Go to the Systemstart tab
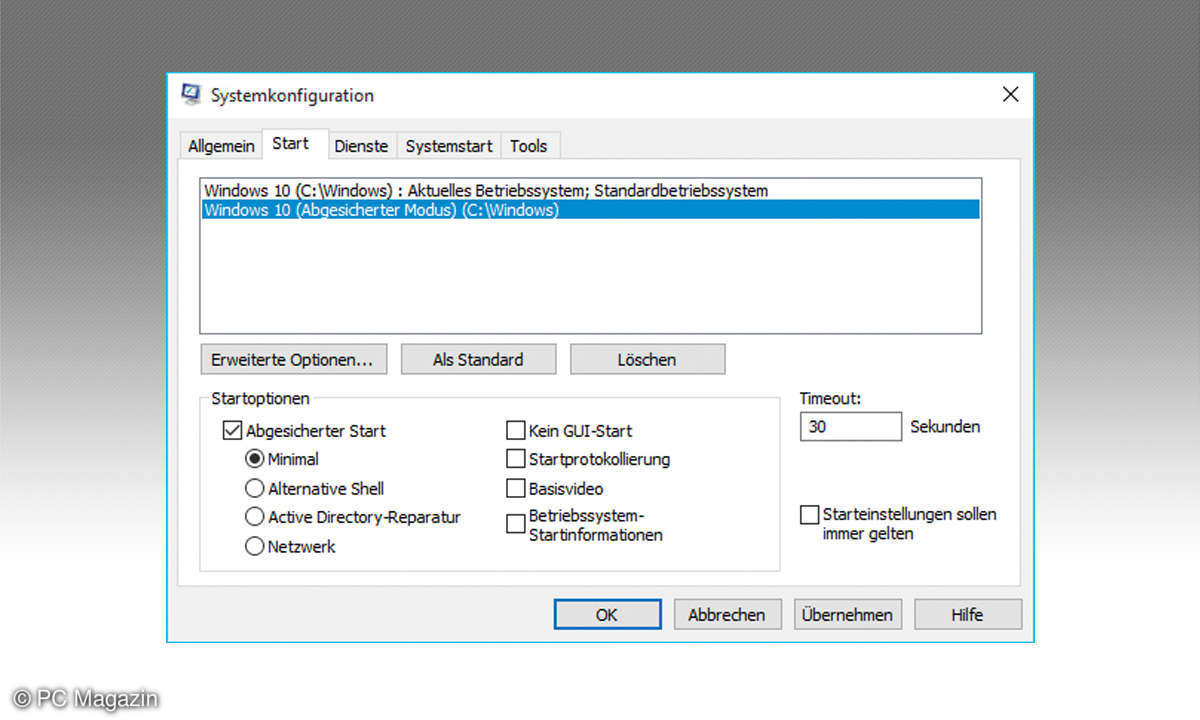 coord(449,146)
